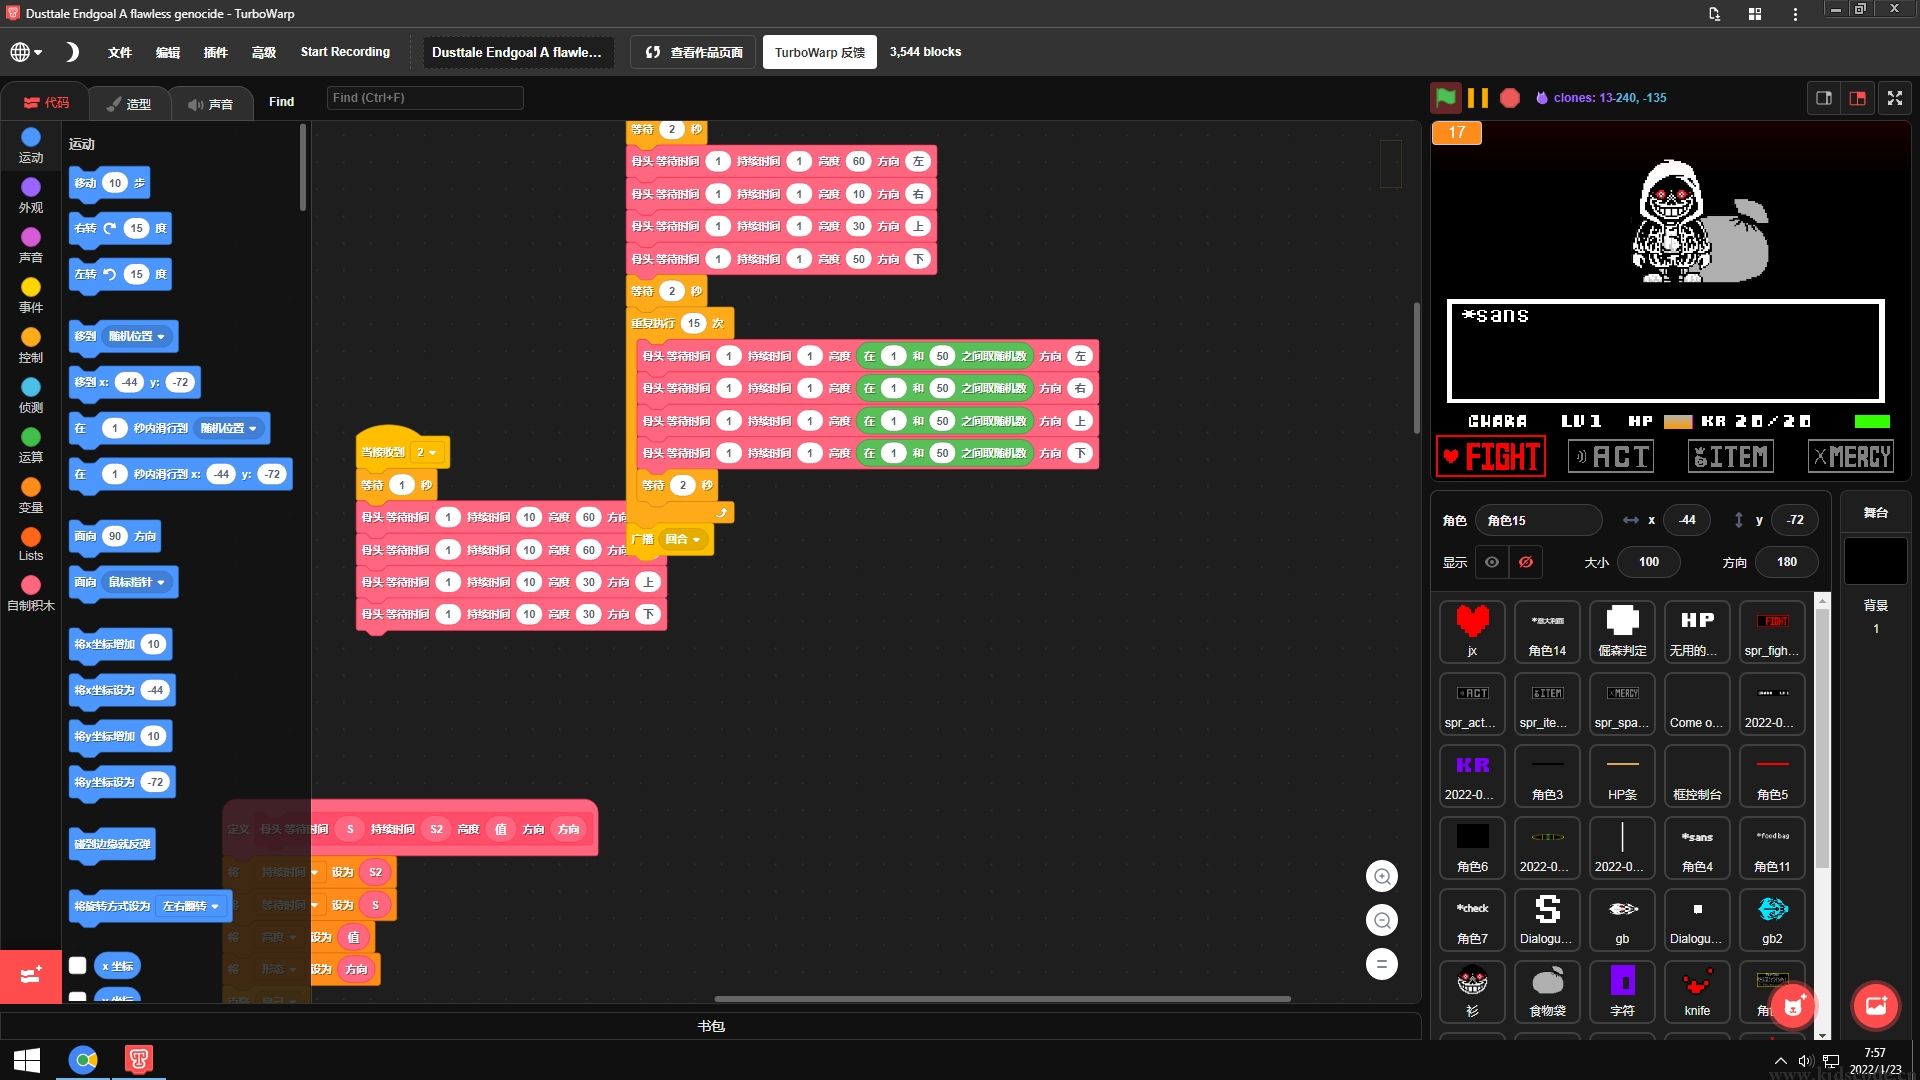The height and width of the screenshot is (1080, 1920).
Task: Select the gb2 sprite
Action: [x=1772, y=920]
